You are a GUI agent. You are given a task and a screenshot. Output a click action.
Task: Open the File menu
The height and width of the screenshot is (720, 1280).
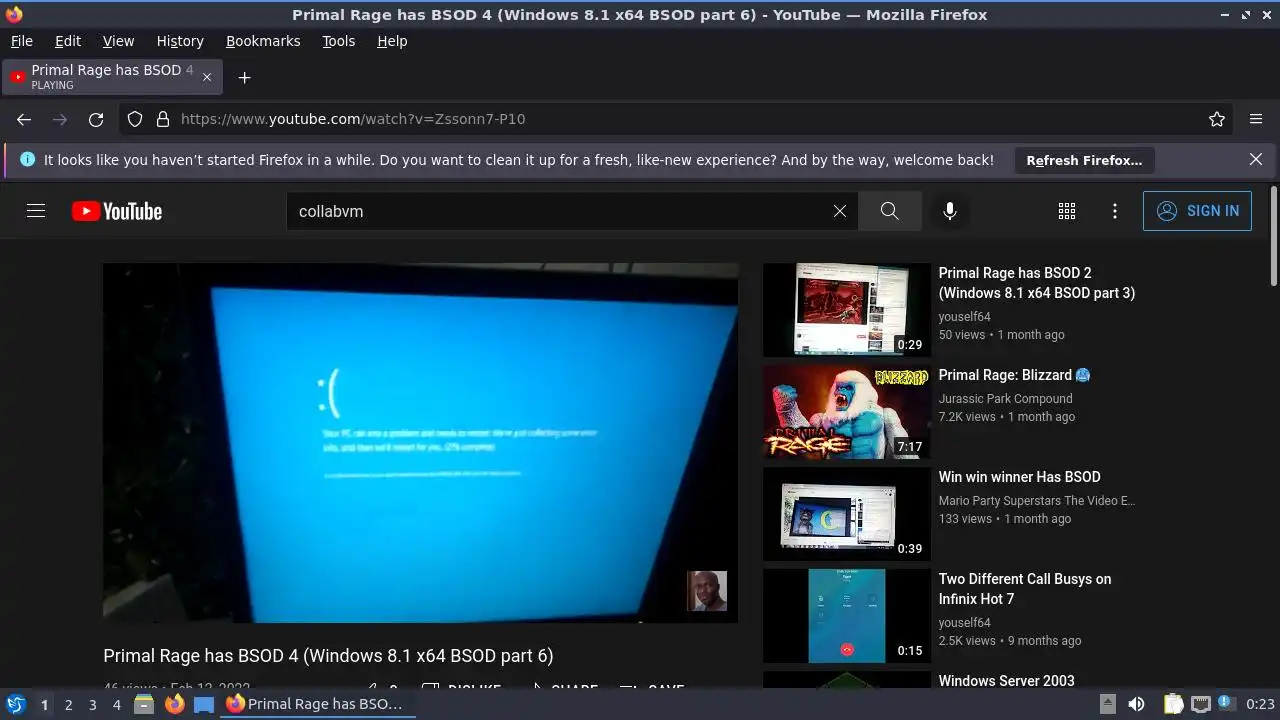[x=21, y=41]
